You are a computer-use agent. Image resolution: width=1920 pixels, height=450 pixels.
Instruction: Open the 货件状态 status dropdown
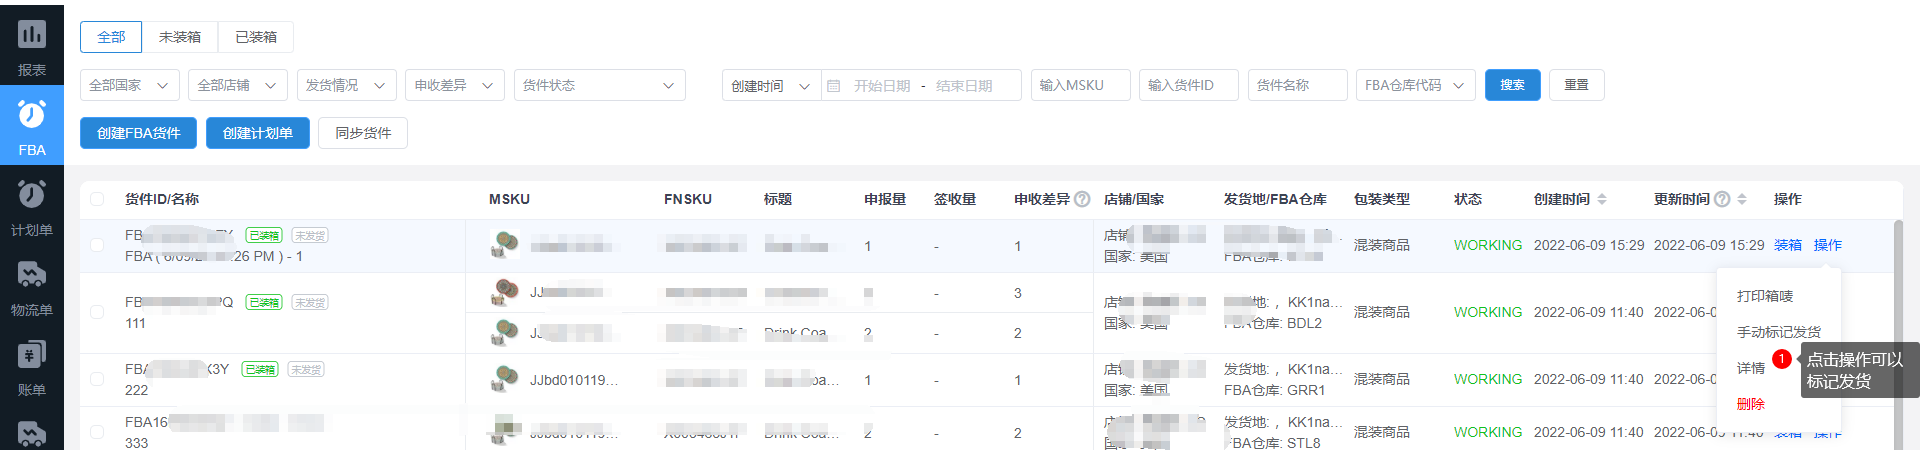point(600,85)
